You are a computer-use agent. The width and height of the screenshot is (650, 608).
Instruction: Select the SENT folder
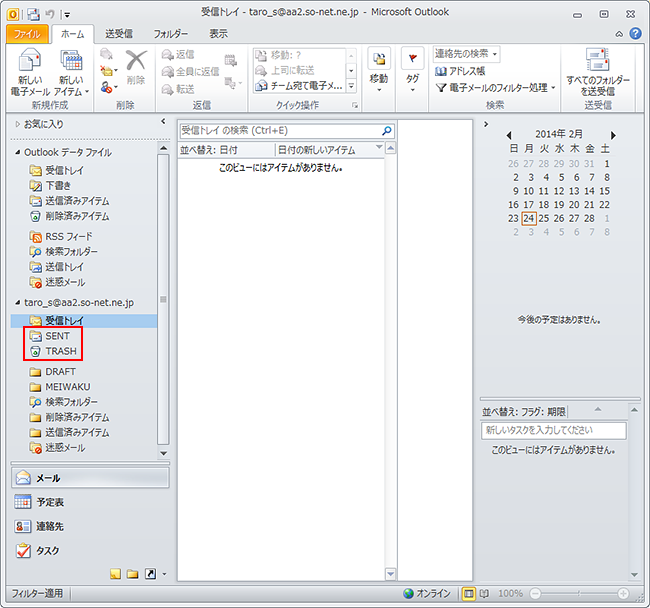click(x=57, y=336)
